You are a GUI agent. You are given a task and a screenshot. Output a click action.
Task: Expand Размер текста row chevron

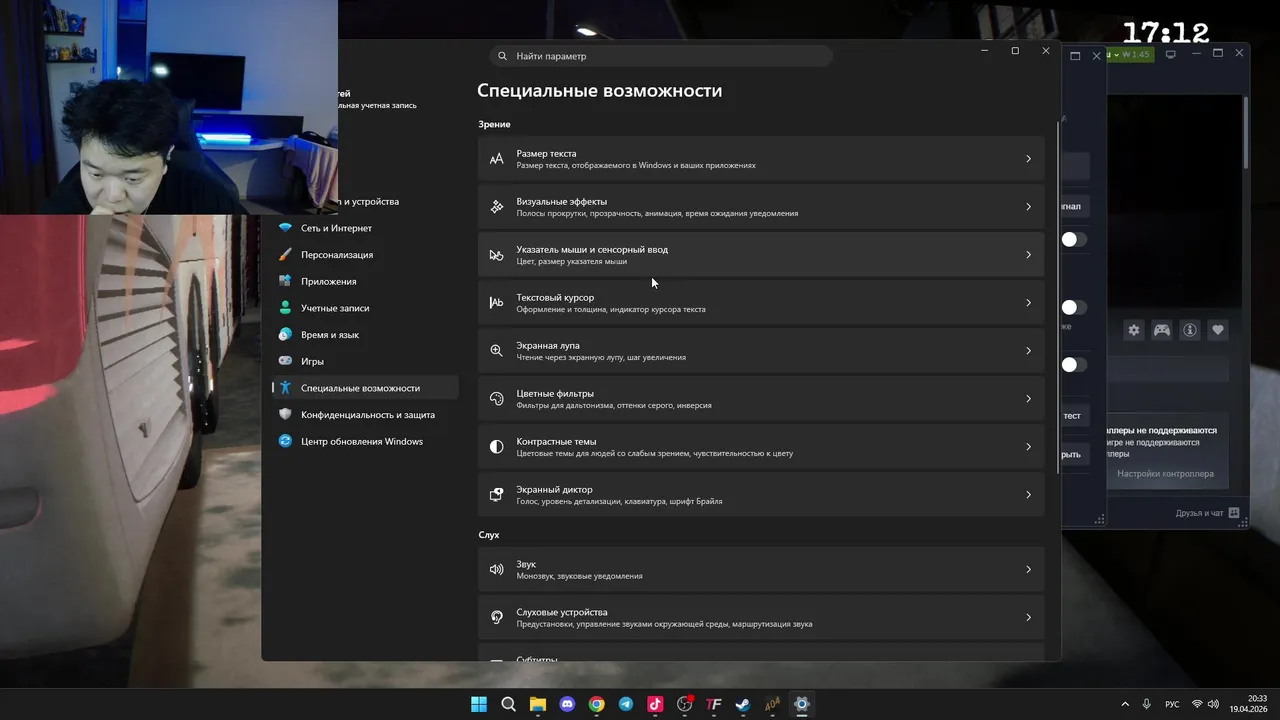pos(1028,159)
